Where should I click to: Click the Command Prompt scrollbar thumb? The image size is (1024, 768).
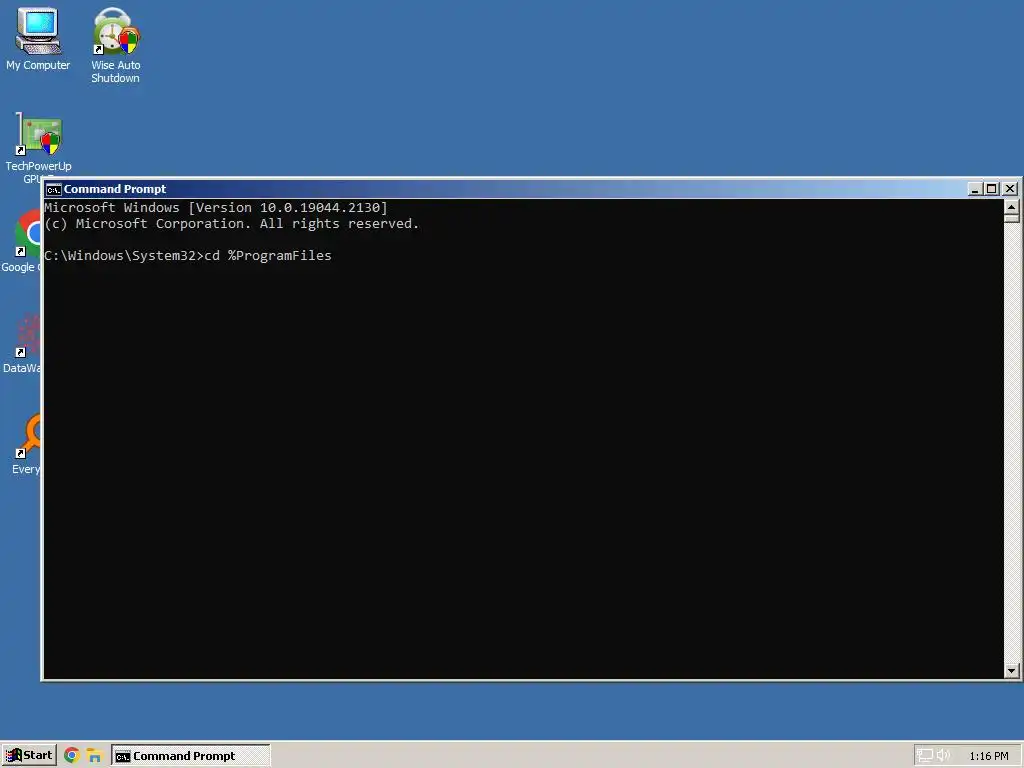tap(1012, 219)
